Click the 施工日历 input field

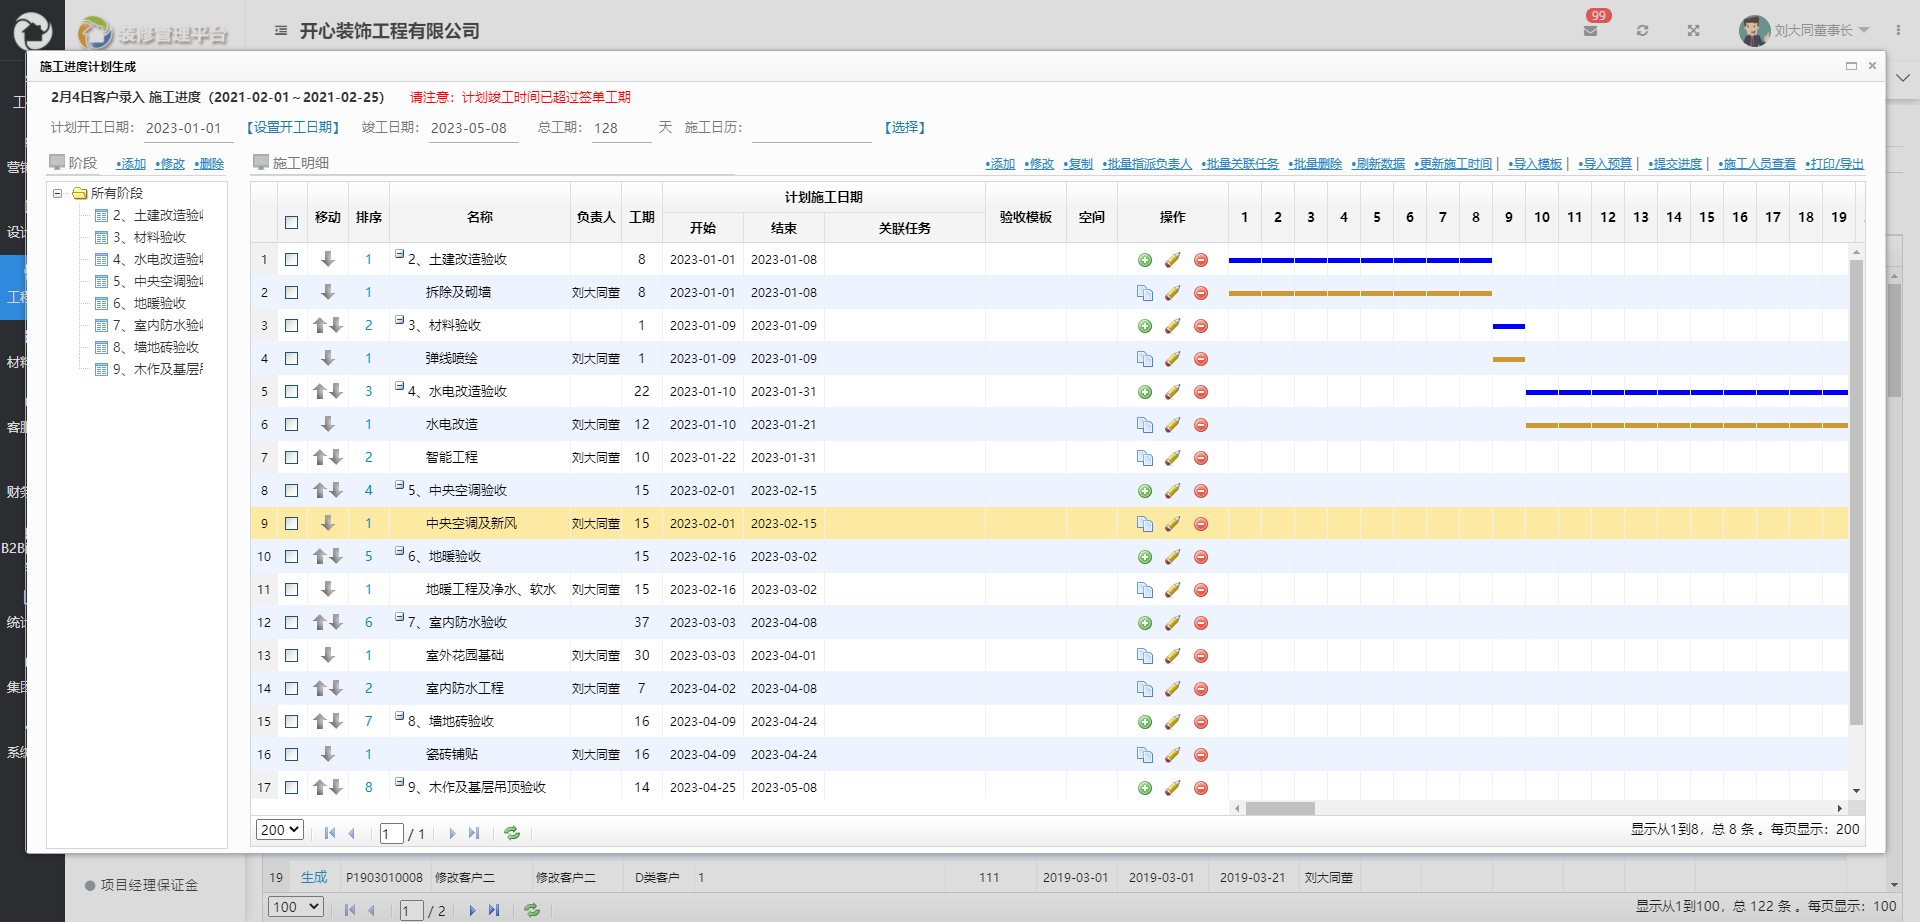click(811, 129)
